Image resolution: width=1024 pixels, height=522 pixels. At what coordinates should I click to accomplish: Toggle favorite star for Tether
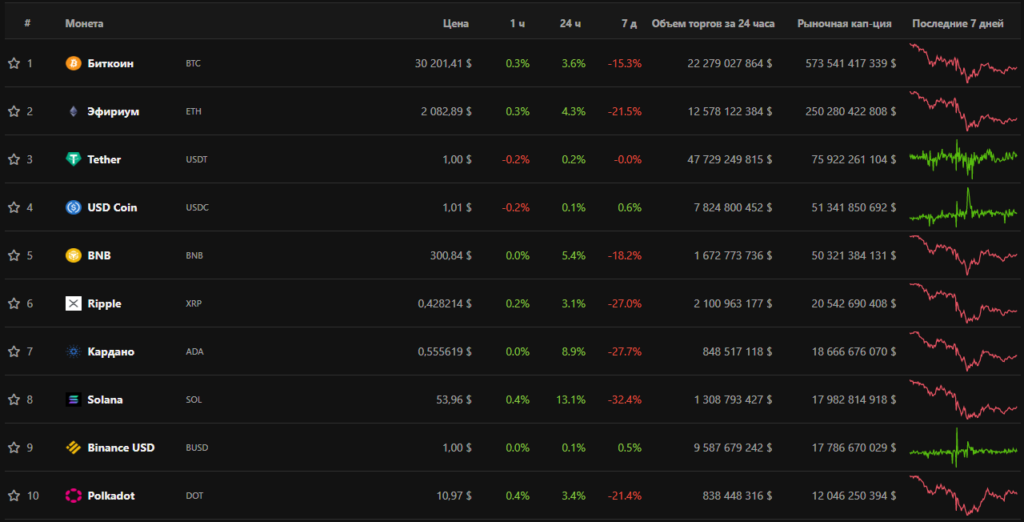14,159
